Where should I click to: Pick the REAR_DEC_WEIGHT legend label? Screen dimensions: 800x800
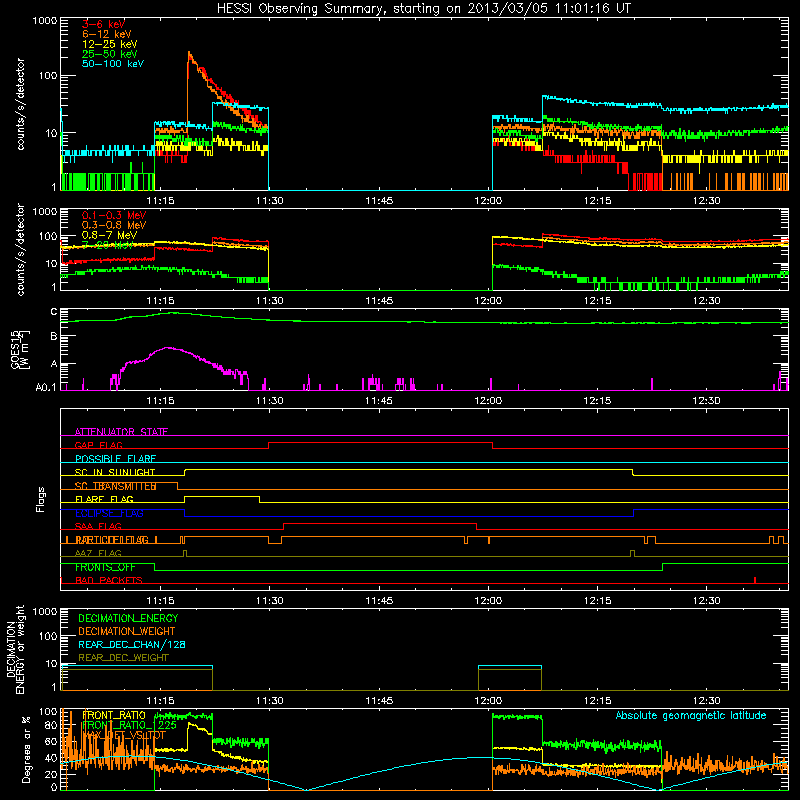[123, 658]
